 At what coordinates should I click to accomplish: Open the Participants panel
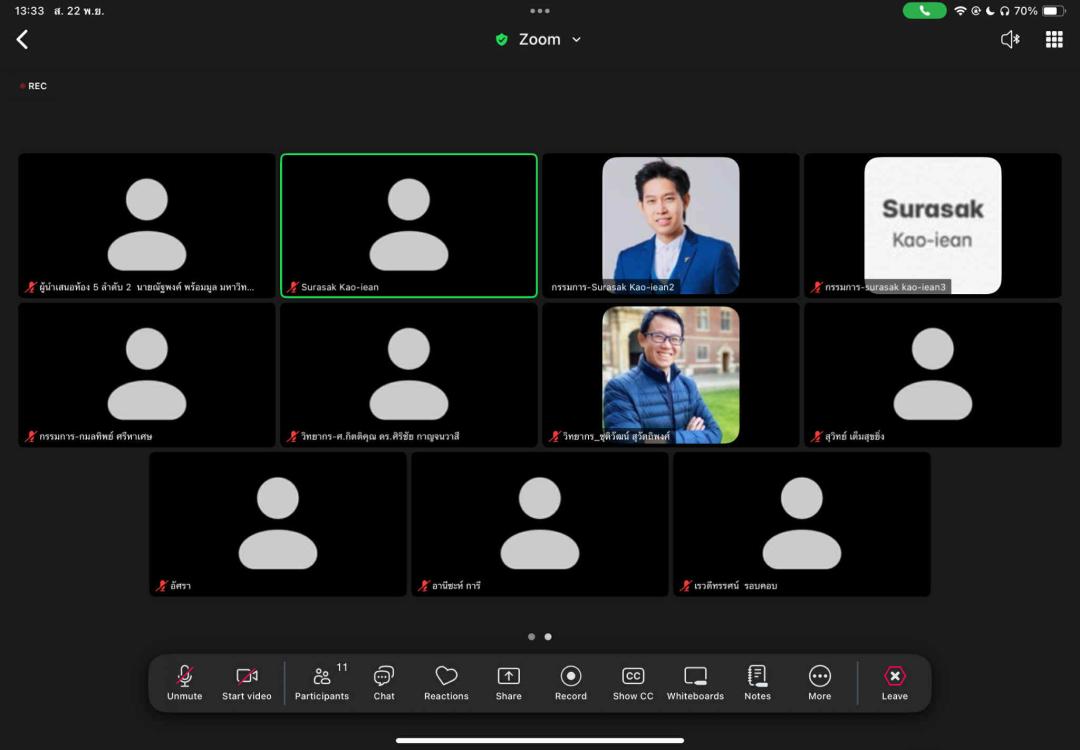click(x=321, y=683)
